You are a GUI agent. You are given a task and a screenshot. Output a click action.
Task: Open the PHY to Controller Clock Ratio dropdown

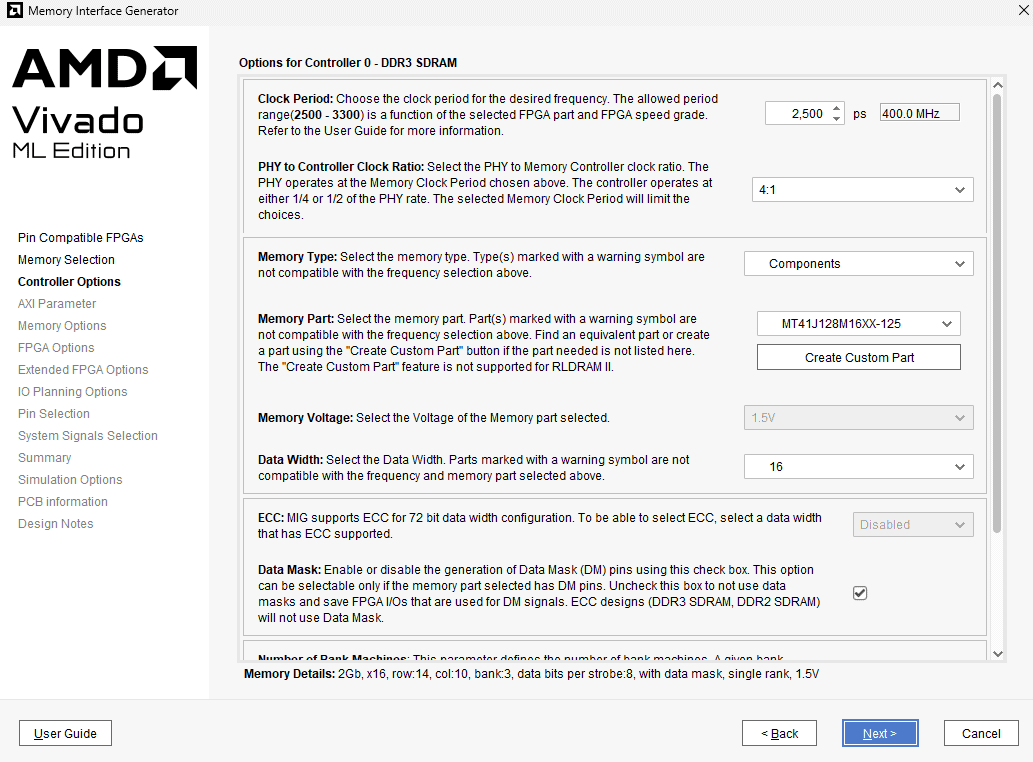point(862,189)
